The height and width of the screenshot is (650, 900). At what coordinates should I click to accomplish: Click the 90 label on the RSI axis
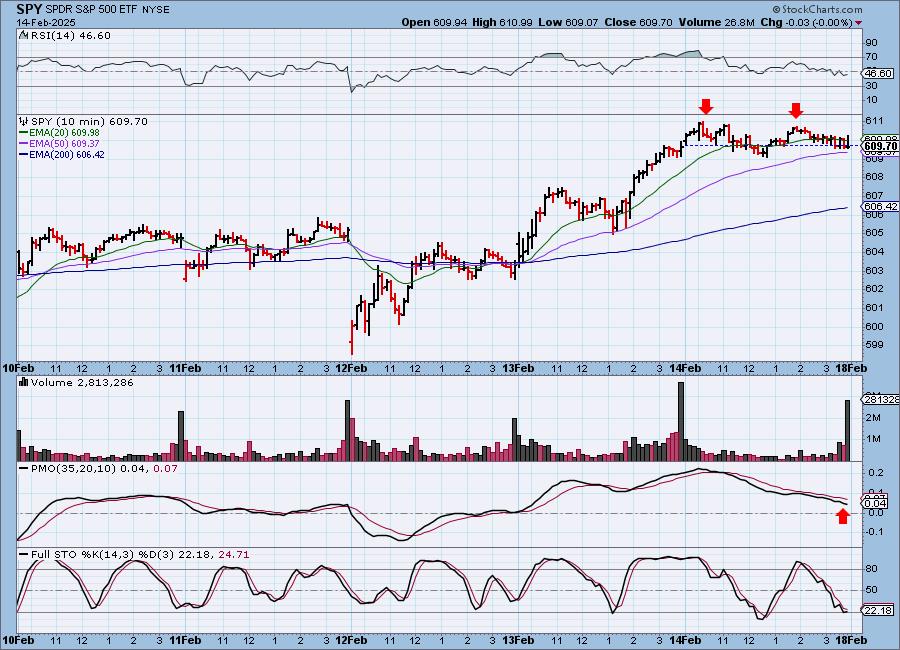871,42
